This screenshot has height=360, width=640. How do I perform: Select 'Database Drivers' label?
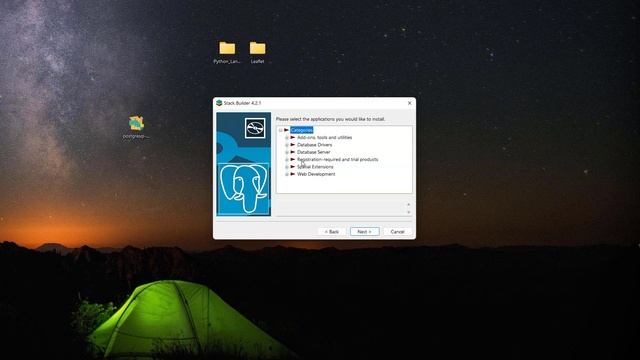(x=314, y=145)
